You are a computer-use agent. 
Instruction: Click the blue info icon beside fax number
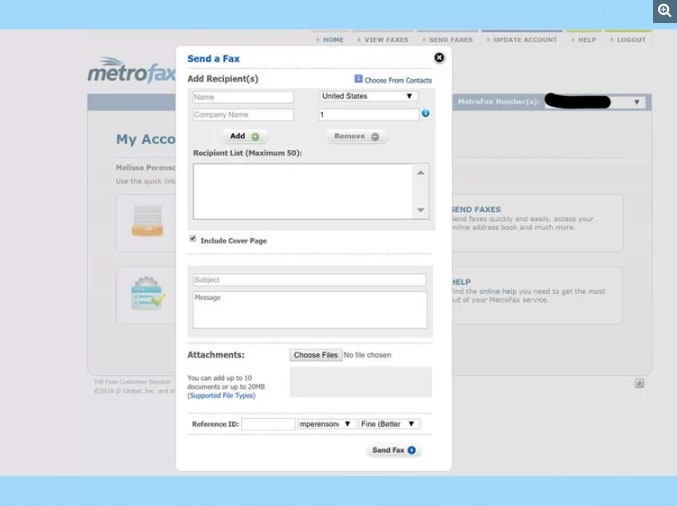pos(425,114)
